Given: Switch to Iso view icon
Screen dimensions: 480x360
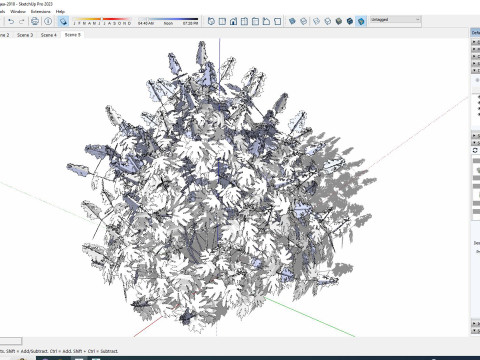Looking at the screenshot, I should 211,21.
